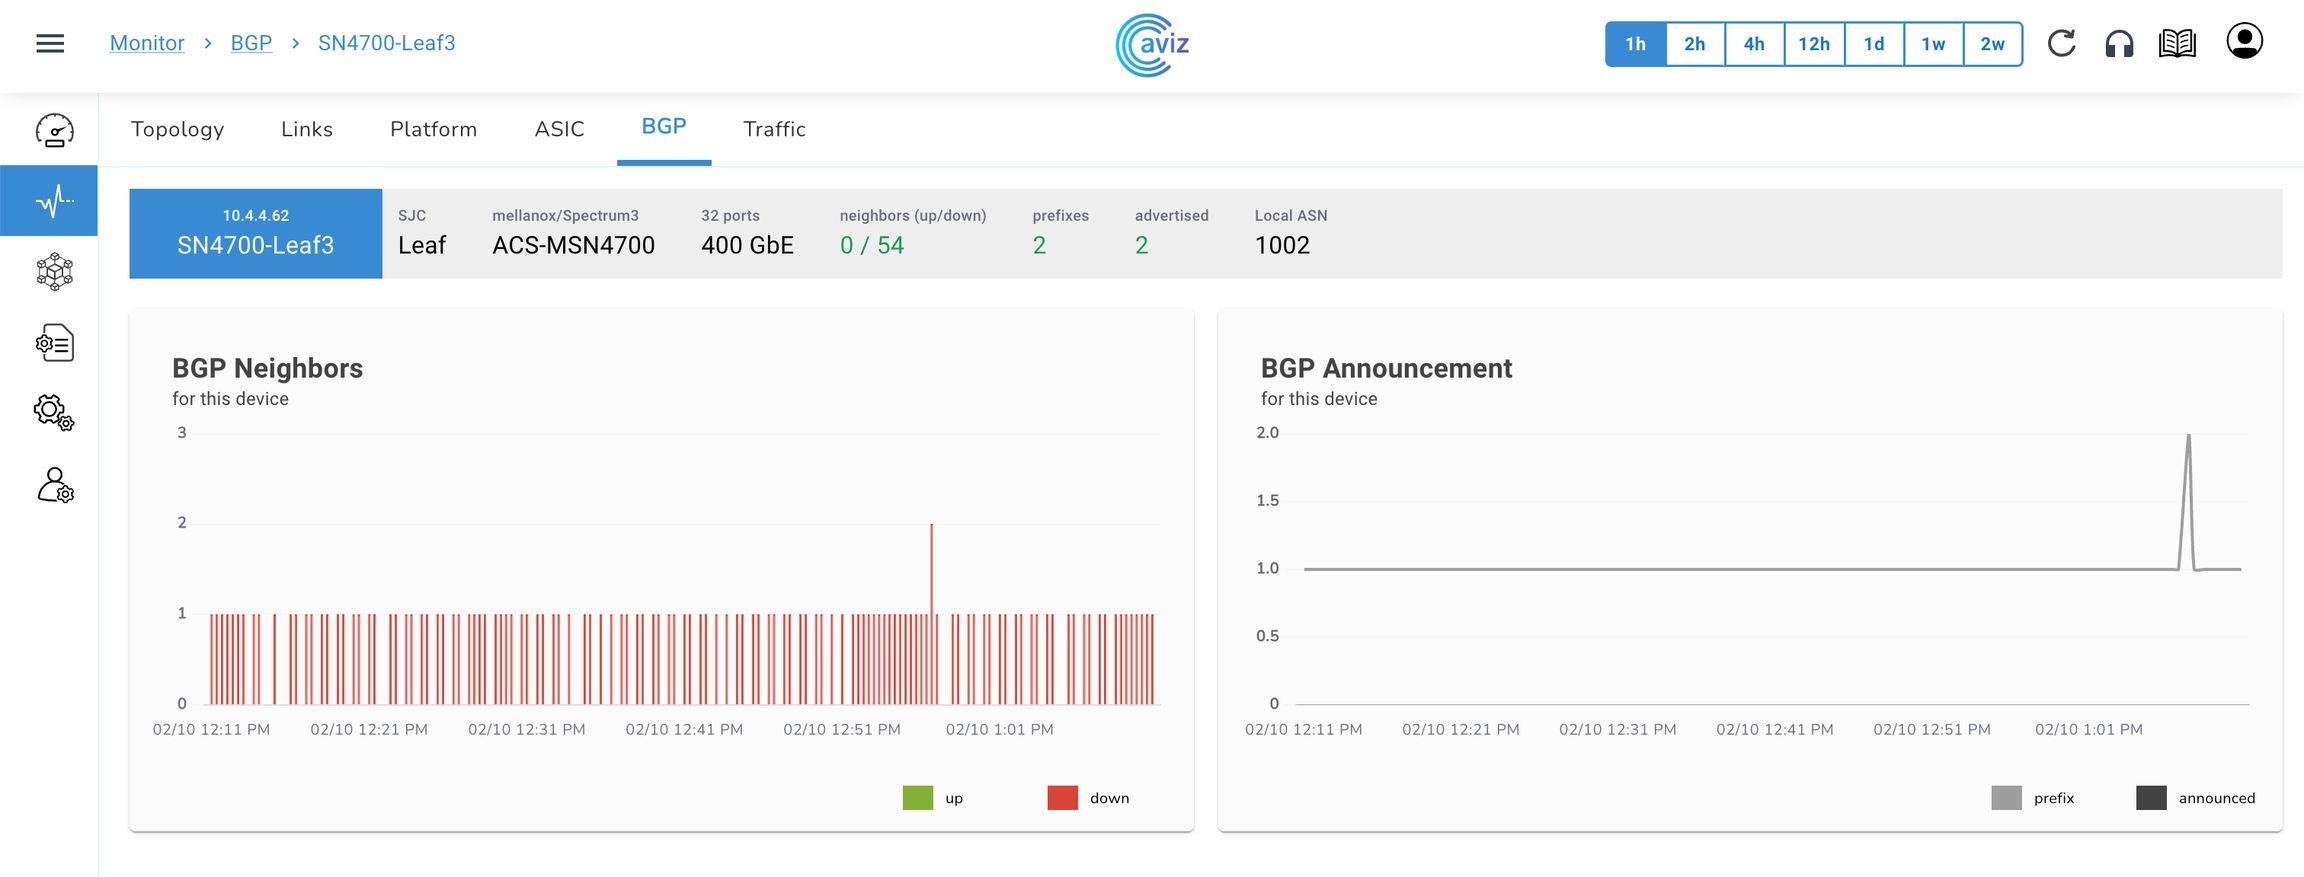Open the documentation book icon
Image resolution: width=2304 pixels, height=877 pixels.
pyautogui.click(x=2177, y=44)
